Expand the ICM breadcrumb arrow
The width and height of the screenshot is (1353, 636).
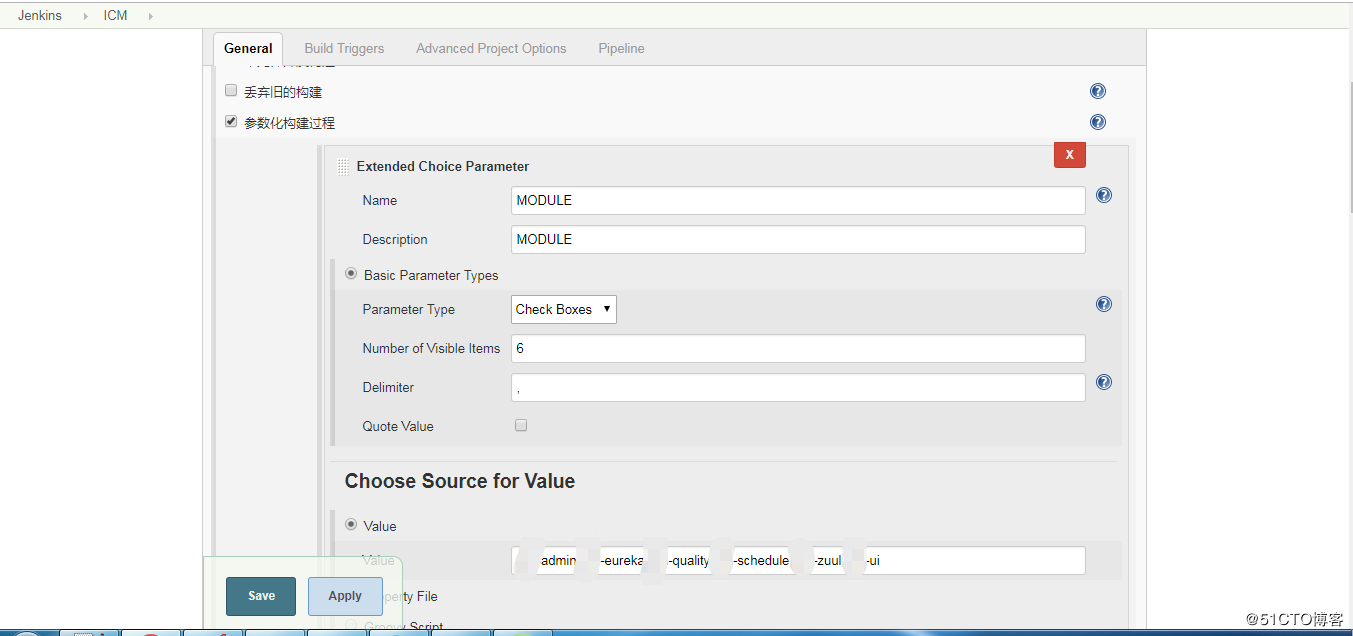pos(150,16)
